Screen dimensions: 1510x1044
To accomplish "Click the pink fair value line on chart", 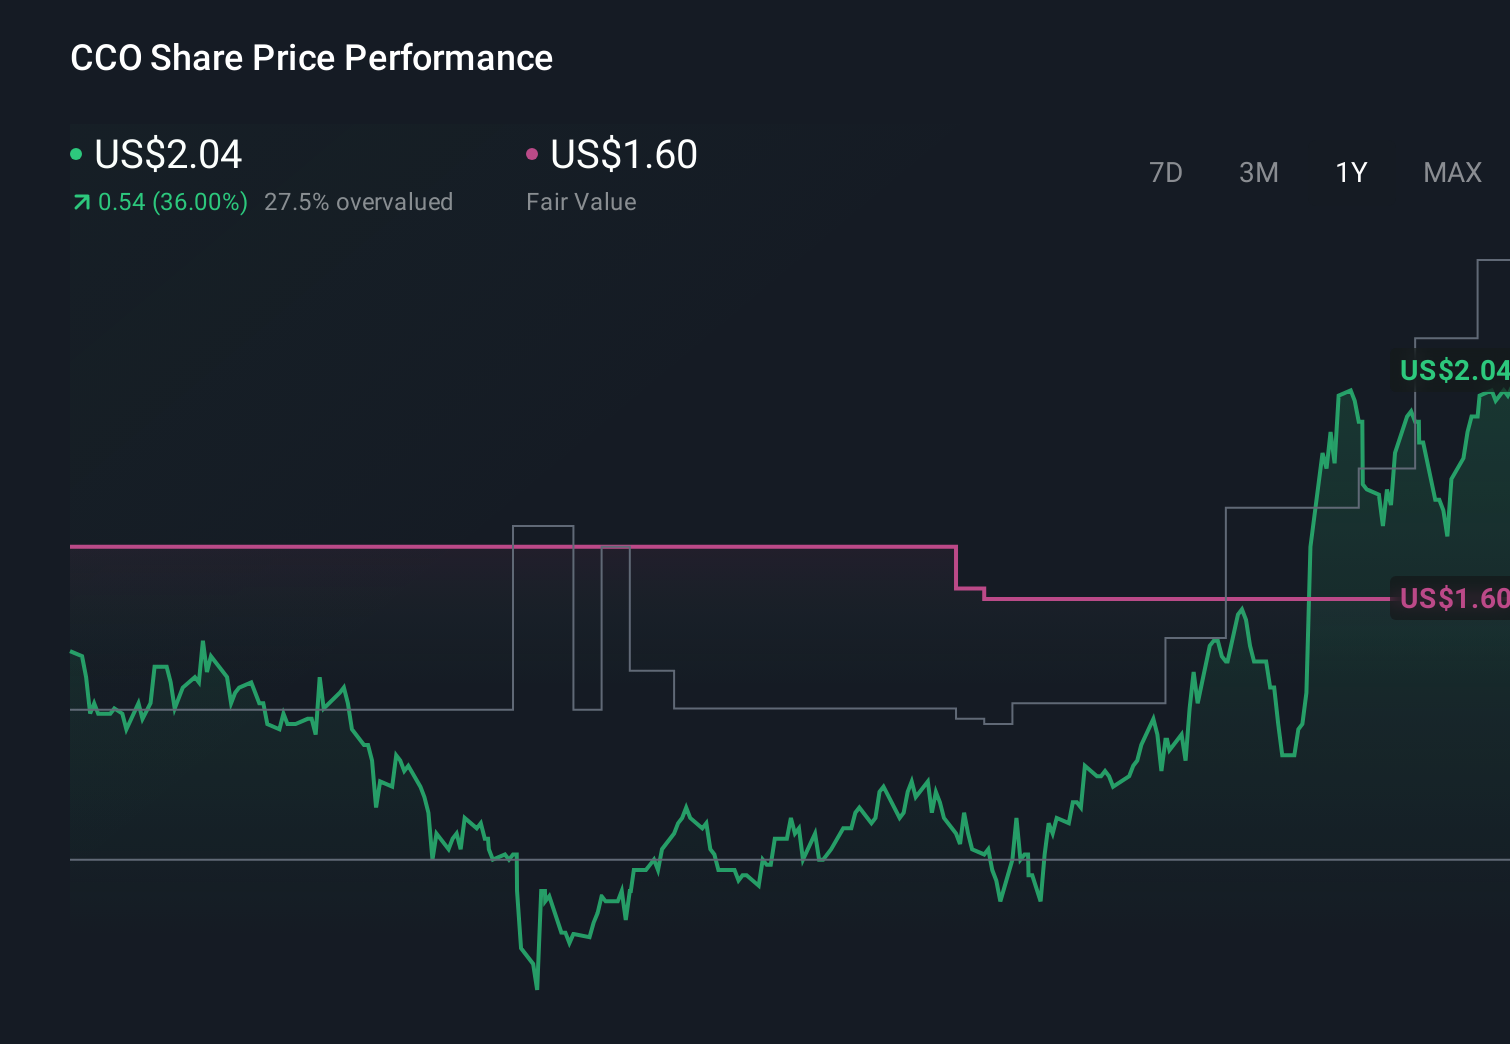I will (500, 547).
